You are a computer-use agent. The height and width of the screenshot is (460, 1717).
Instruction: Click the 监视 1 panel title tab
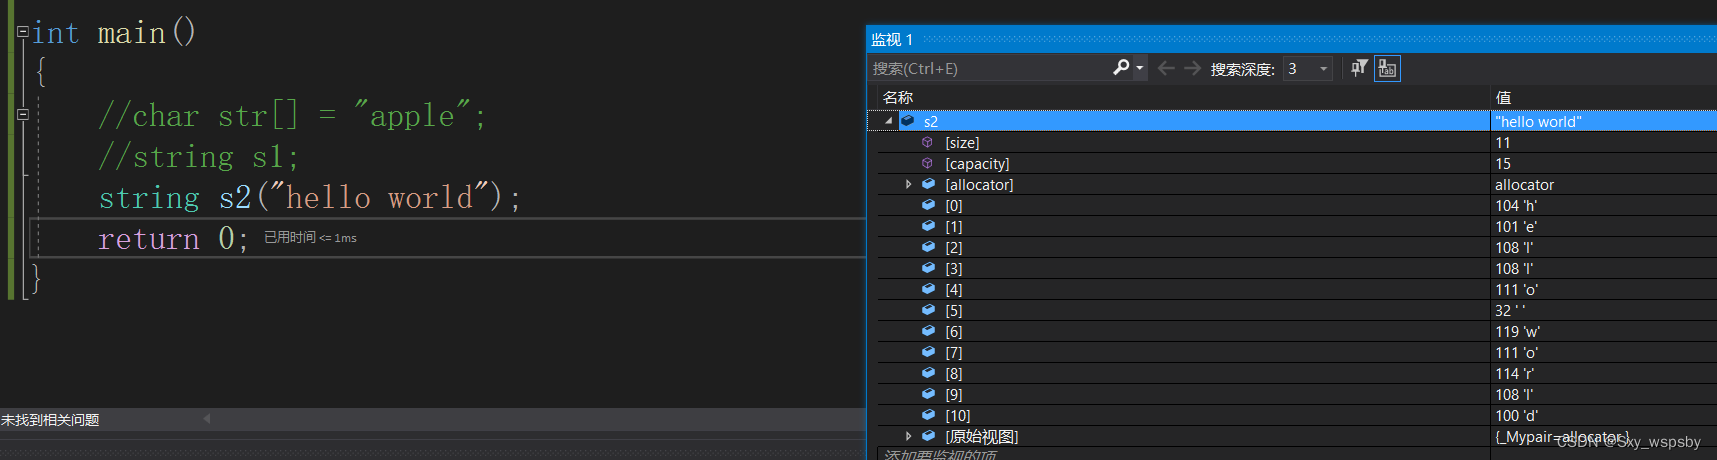click(x=892, y=40)
